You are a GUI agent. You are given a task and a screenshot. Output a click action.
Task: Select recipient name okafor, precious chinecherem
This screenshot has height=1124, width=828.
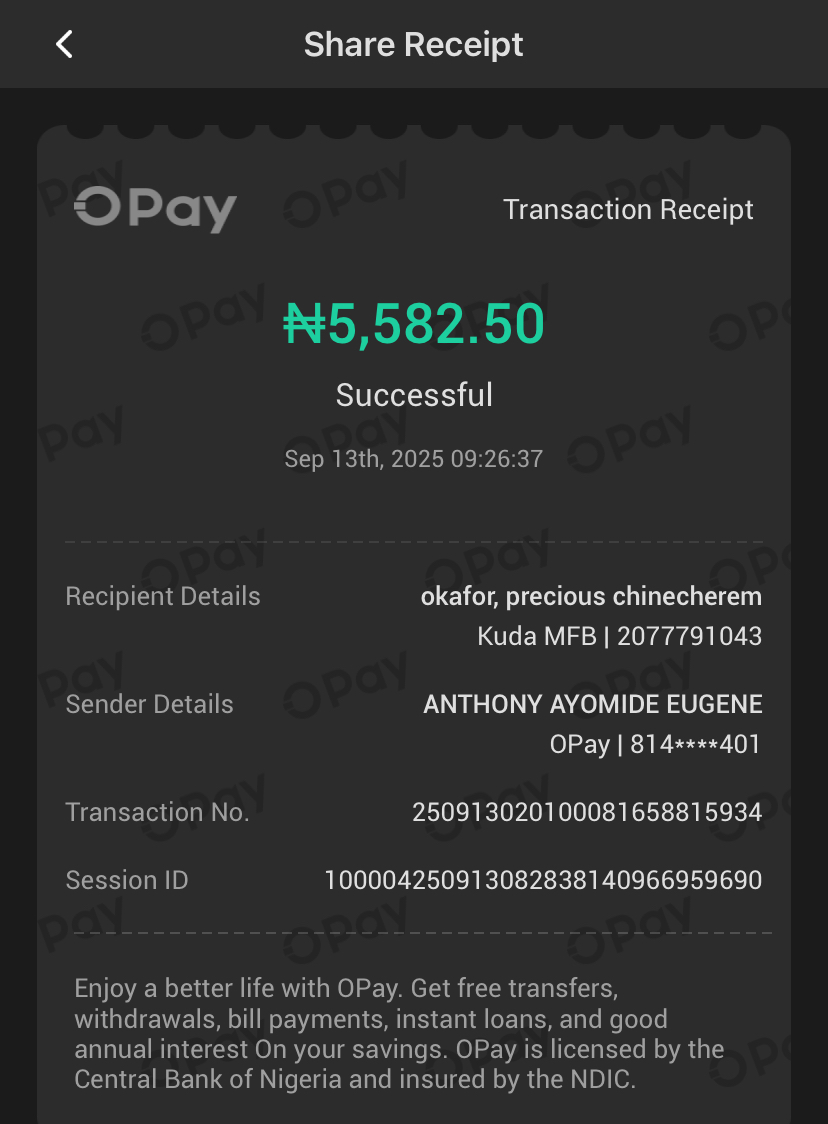pyautogui.click(x=591, y=597)
